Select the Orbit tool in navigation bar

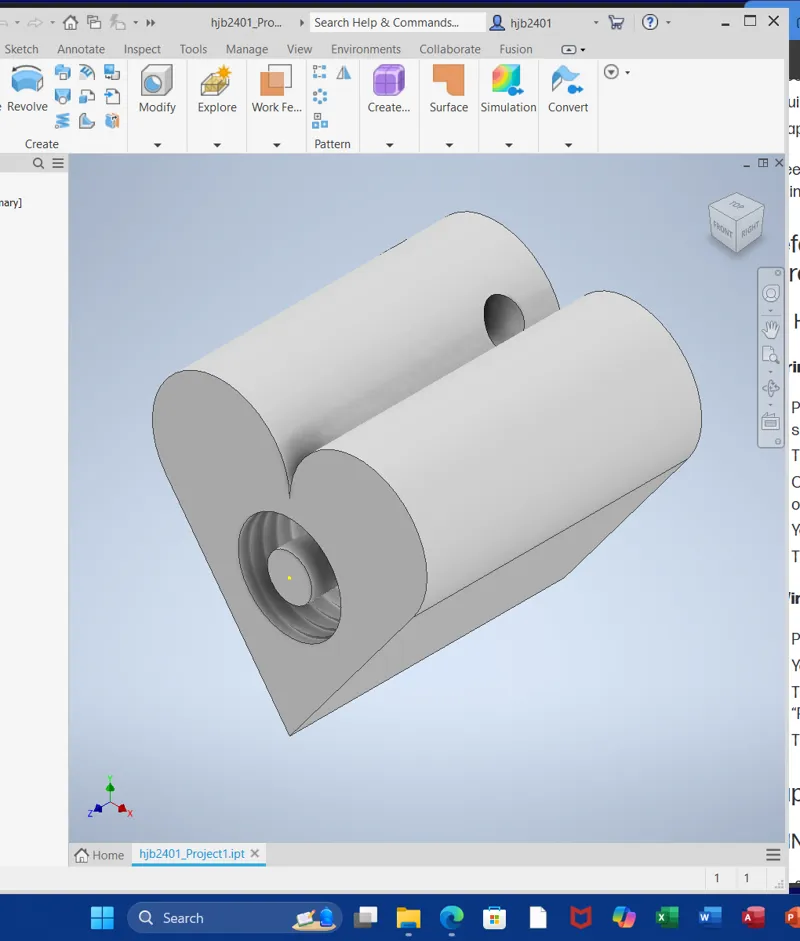click(x=771, y=388)
